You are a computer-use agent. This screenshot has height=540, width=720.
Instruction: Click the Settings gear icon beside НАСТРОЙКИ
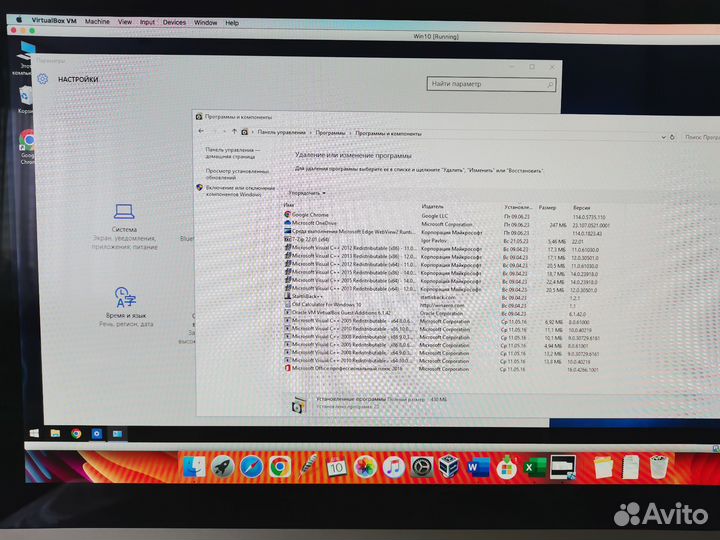point(42,79)
